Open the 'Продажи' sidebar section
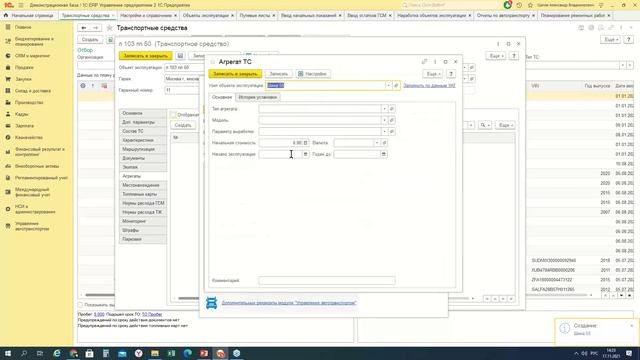The width and height of the screenshot is (640, 360). pyautogui.click(x=24, y=67)
